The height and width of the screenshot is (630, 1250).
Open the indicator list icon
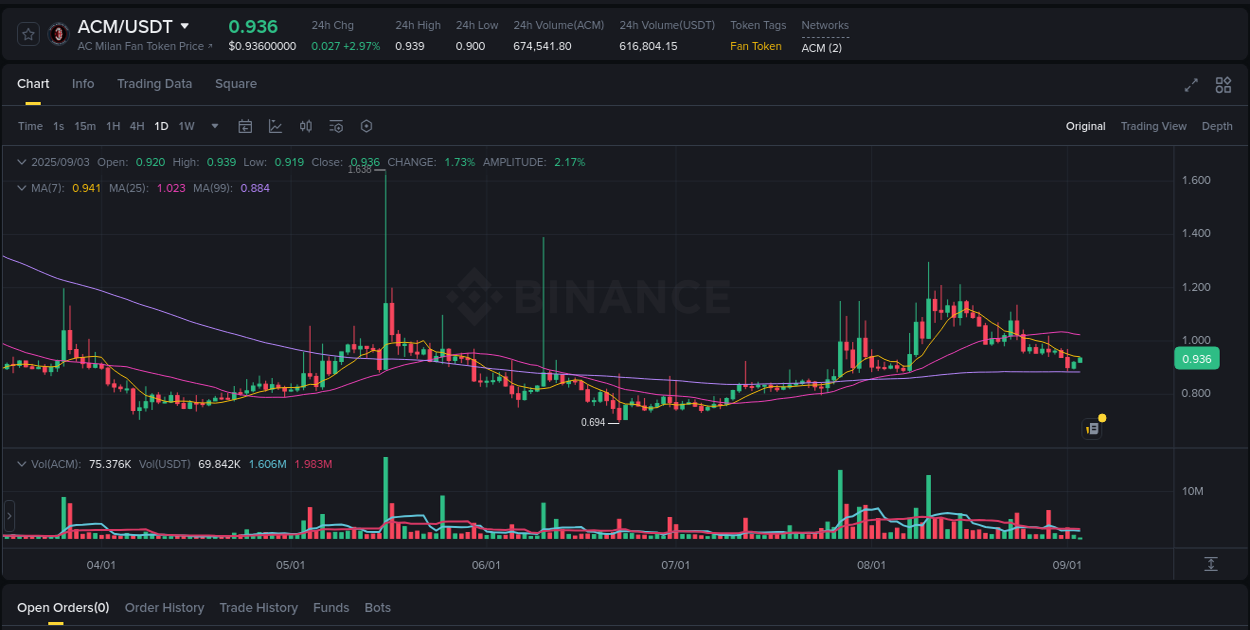click(336, 126)
